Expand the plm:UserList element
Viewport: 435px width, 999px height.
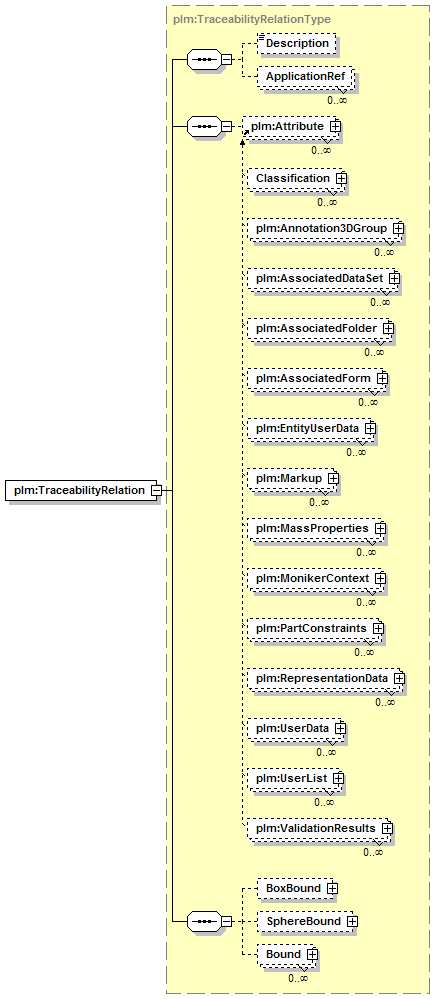click(x=338, y=779)
